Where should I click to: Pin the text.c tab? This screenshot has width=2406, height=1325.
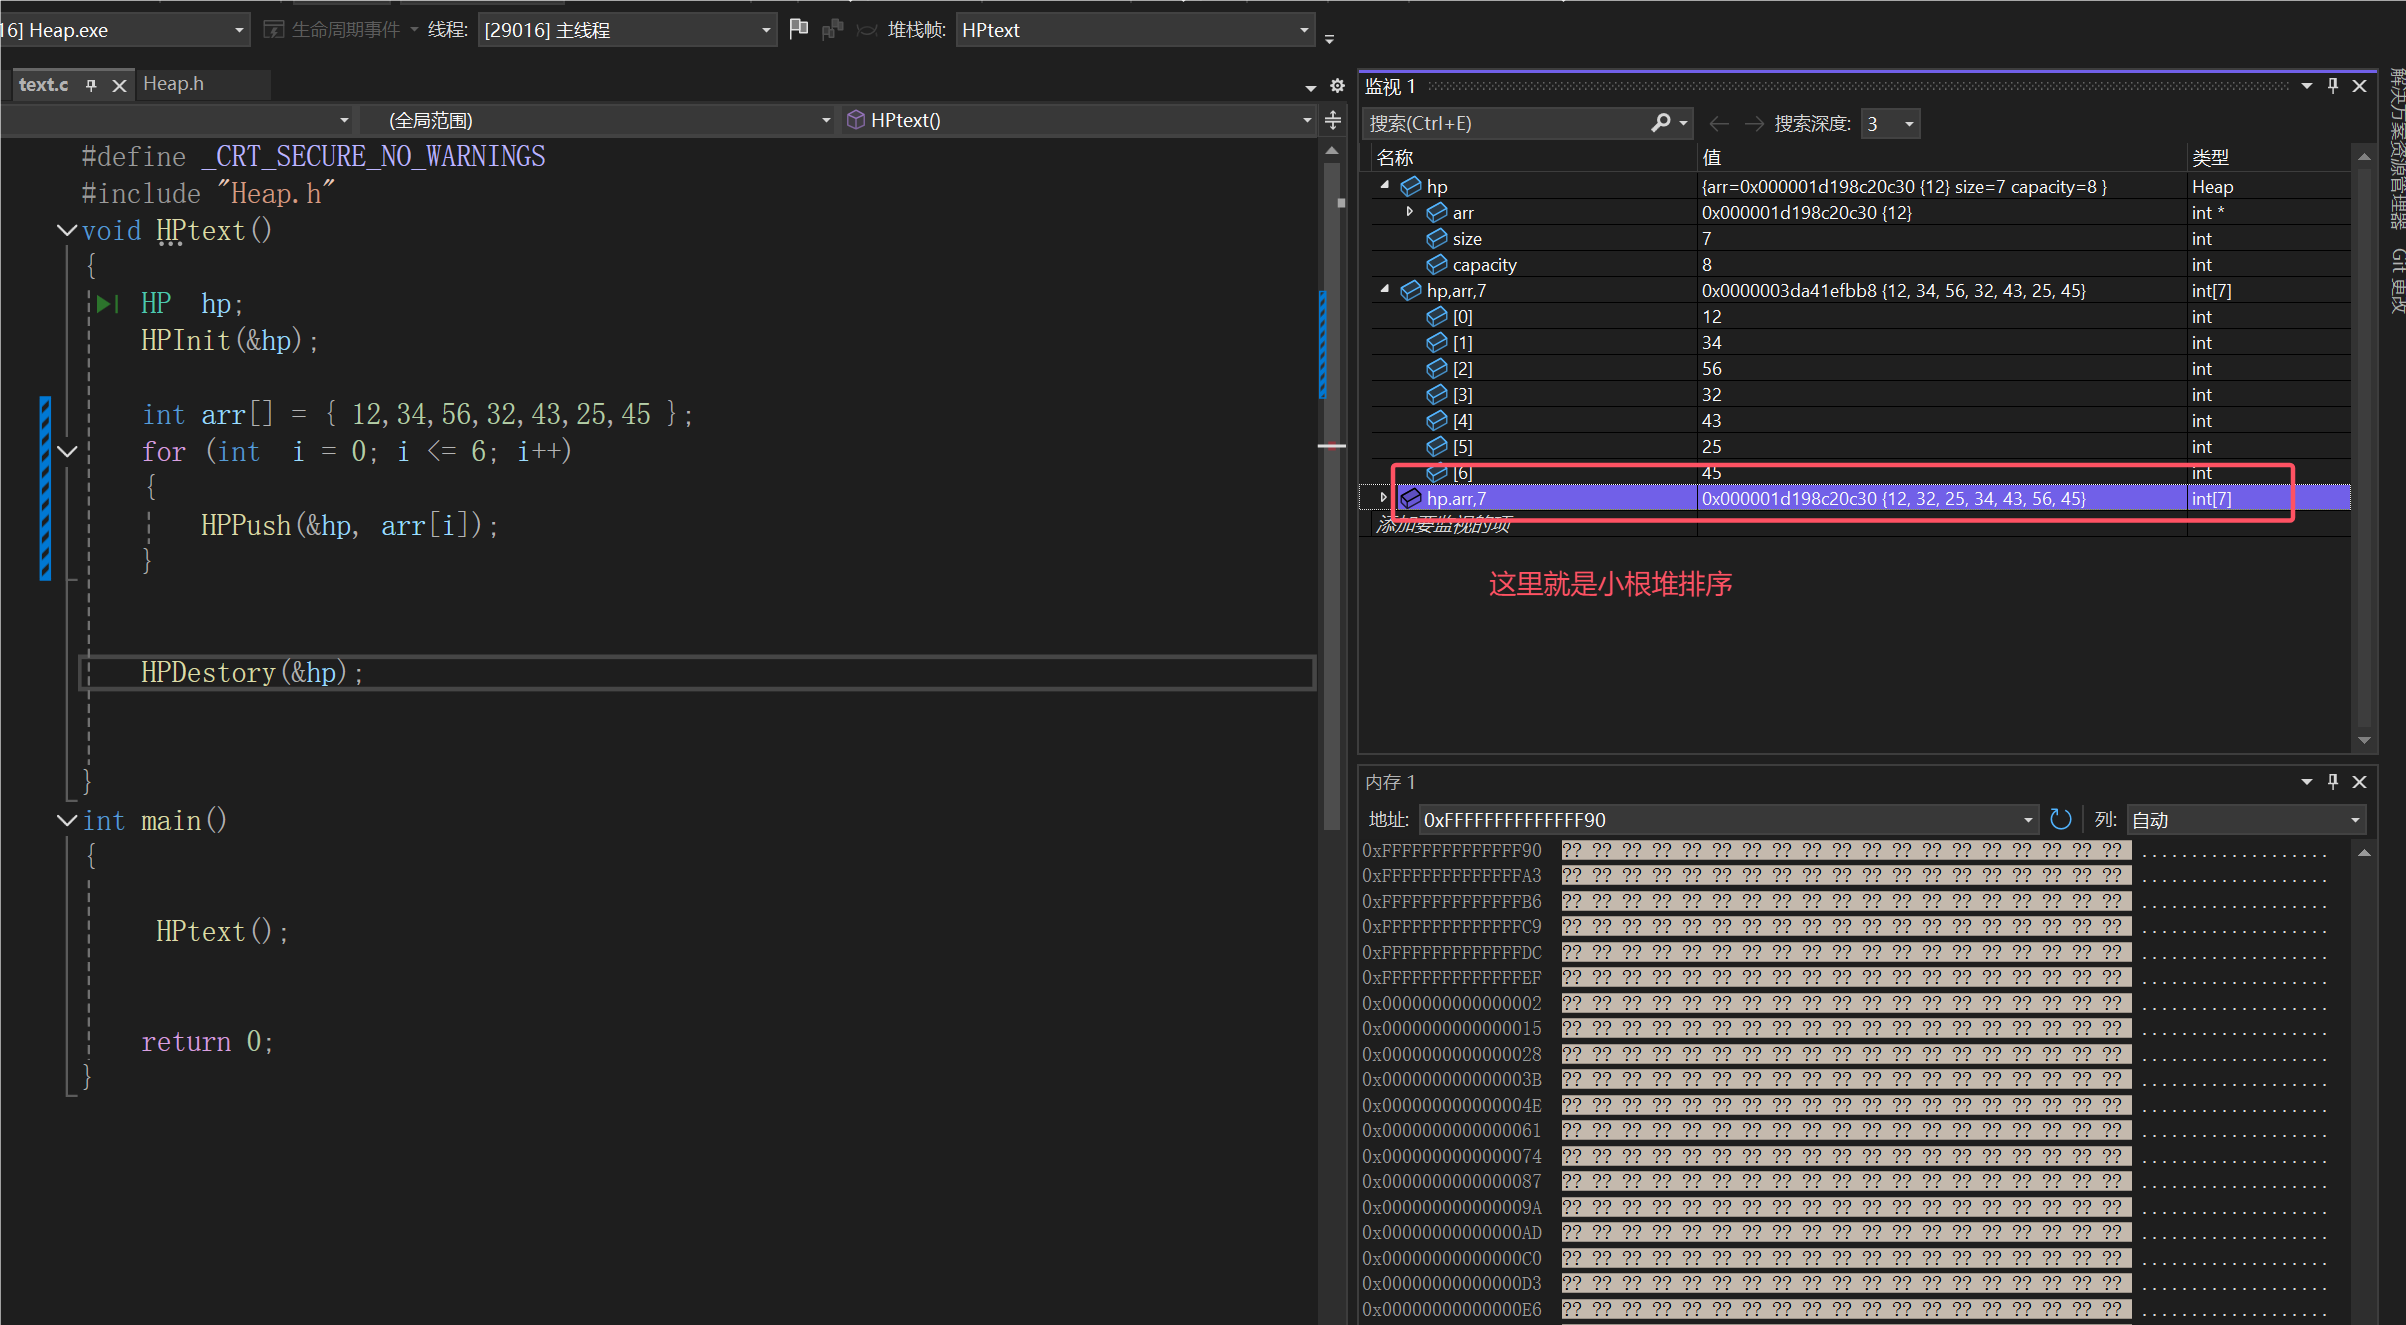click(x=91, y=85)
